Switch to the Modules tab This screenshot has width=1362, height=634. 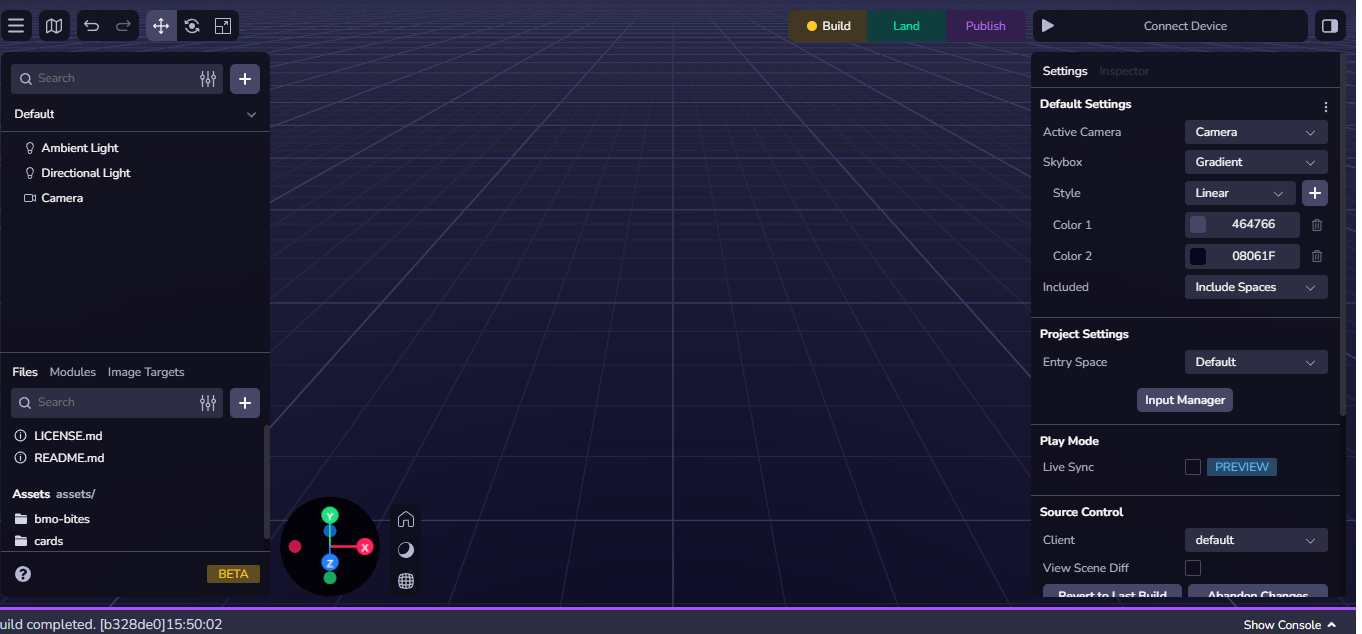point(73,372)
